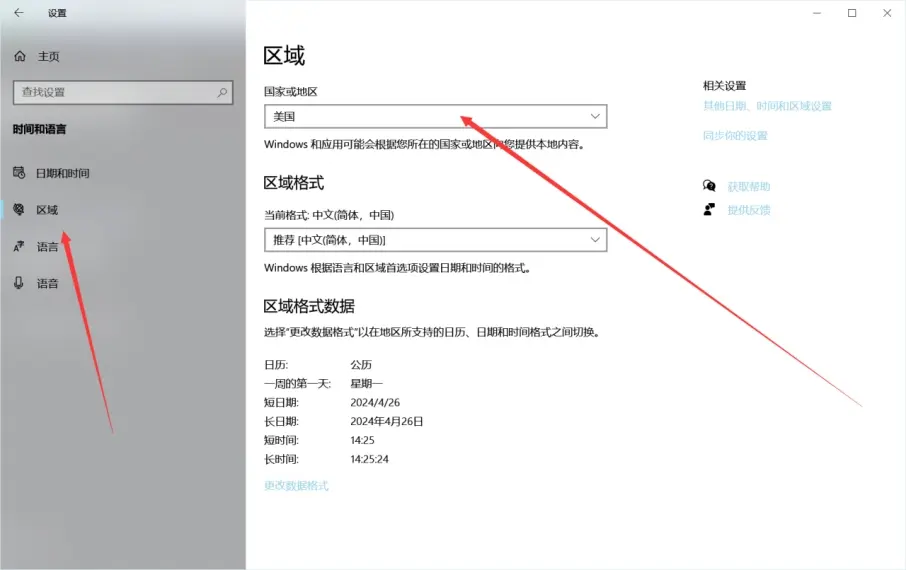Click the 时间和语言 section title
The height and width of the screenshot is (570, 906).
[39, 129]
